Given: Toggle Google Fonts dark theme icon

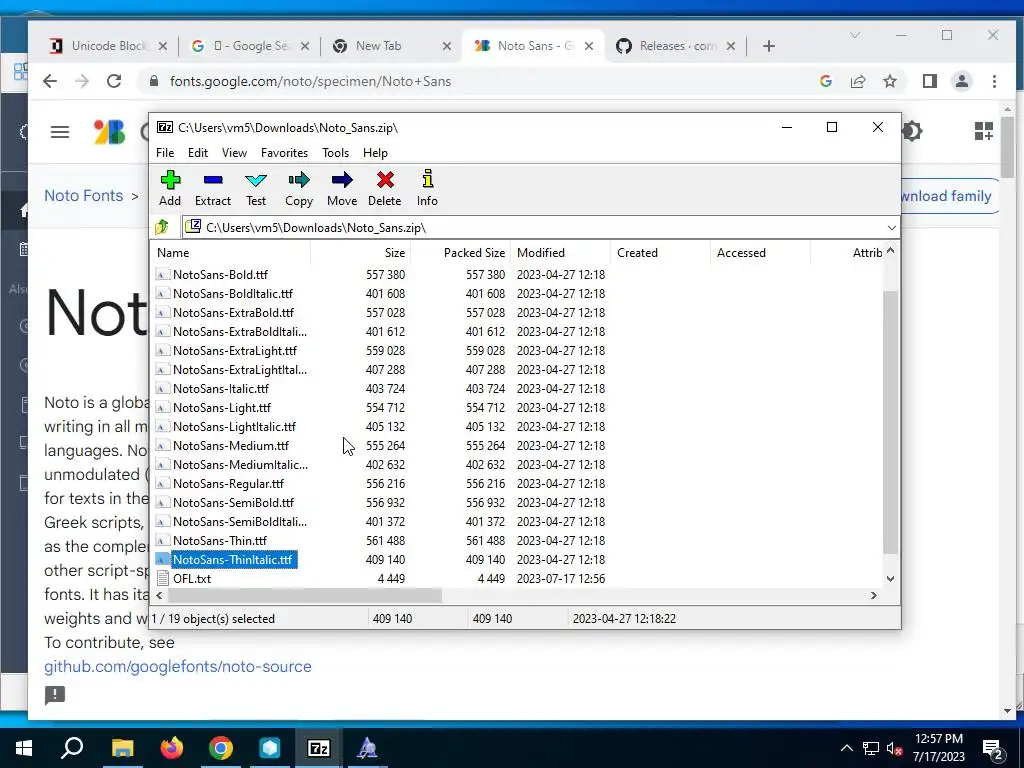Looking at the screenshot, I should pos(912,131).
